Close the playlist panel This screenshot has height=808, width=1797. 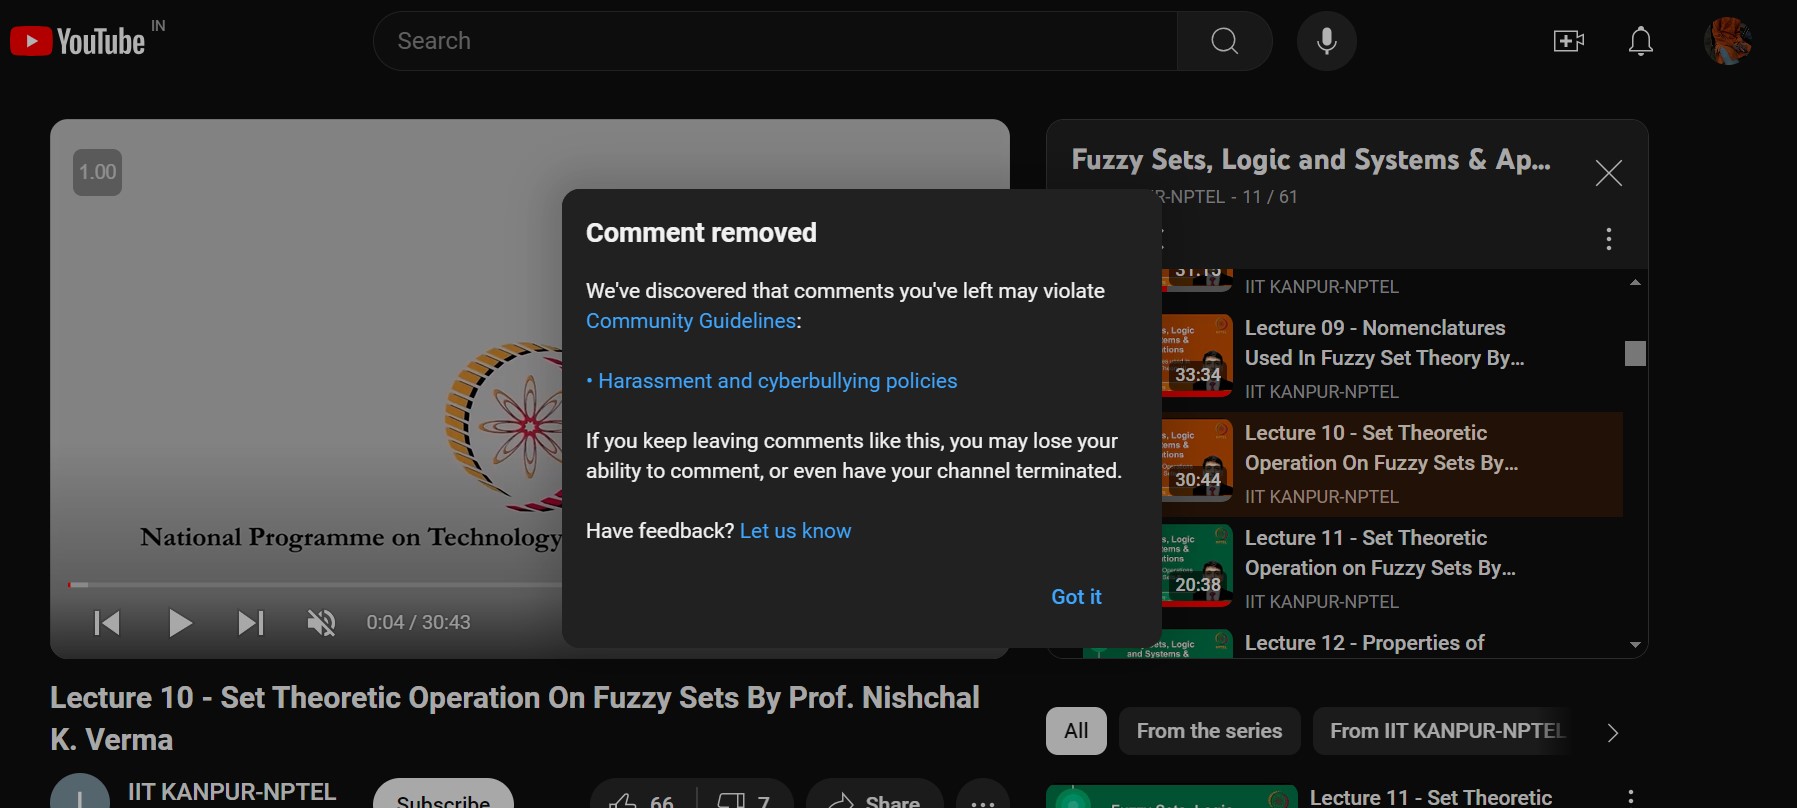pyautogui.click(x=1608, y=173)
